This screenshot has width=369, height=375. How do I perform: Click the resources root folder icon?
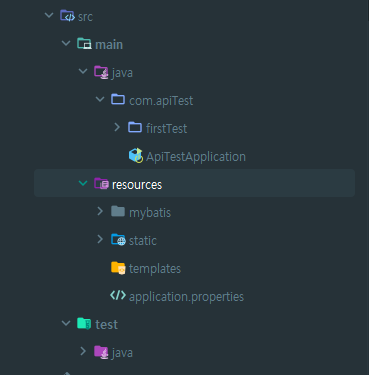coord(101,183)
